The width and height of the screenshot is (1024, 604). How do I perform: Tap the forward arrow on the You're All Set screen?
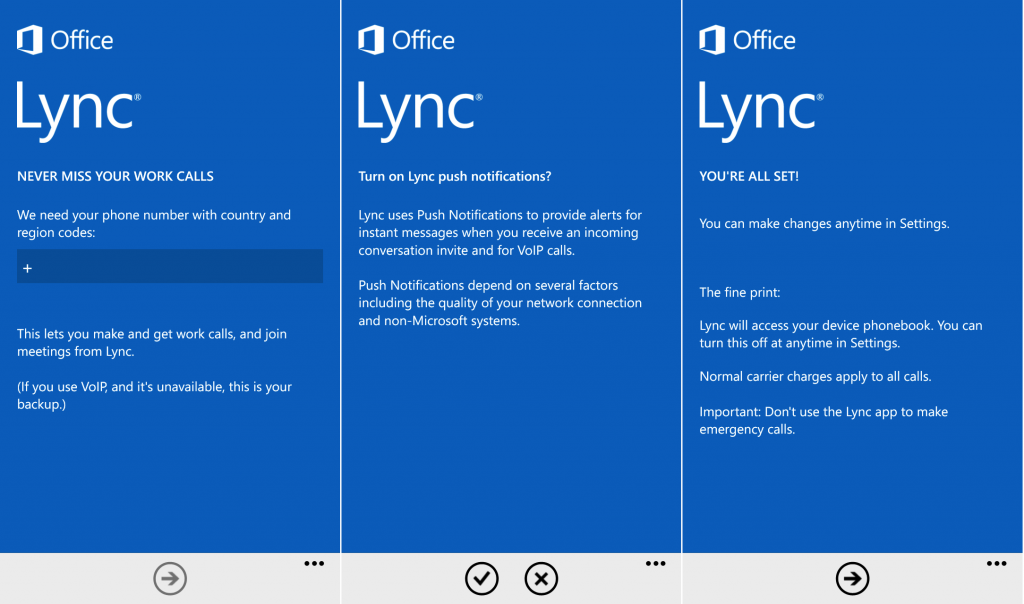click(851, 578)
